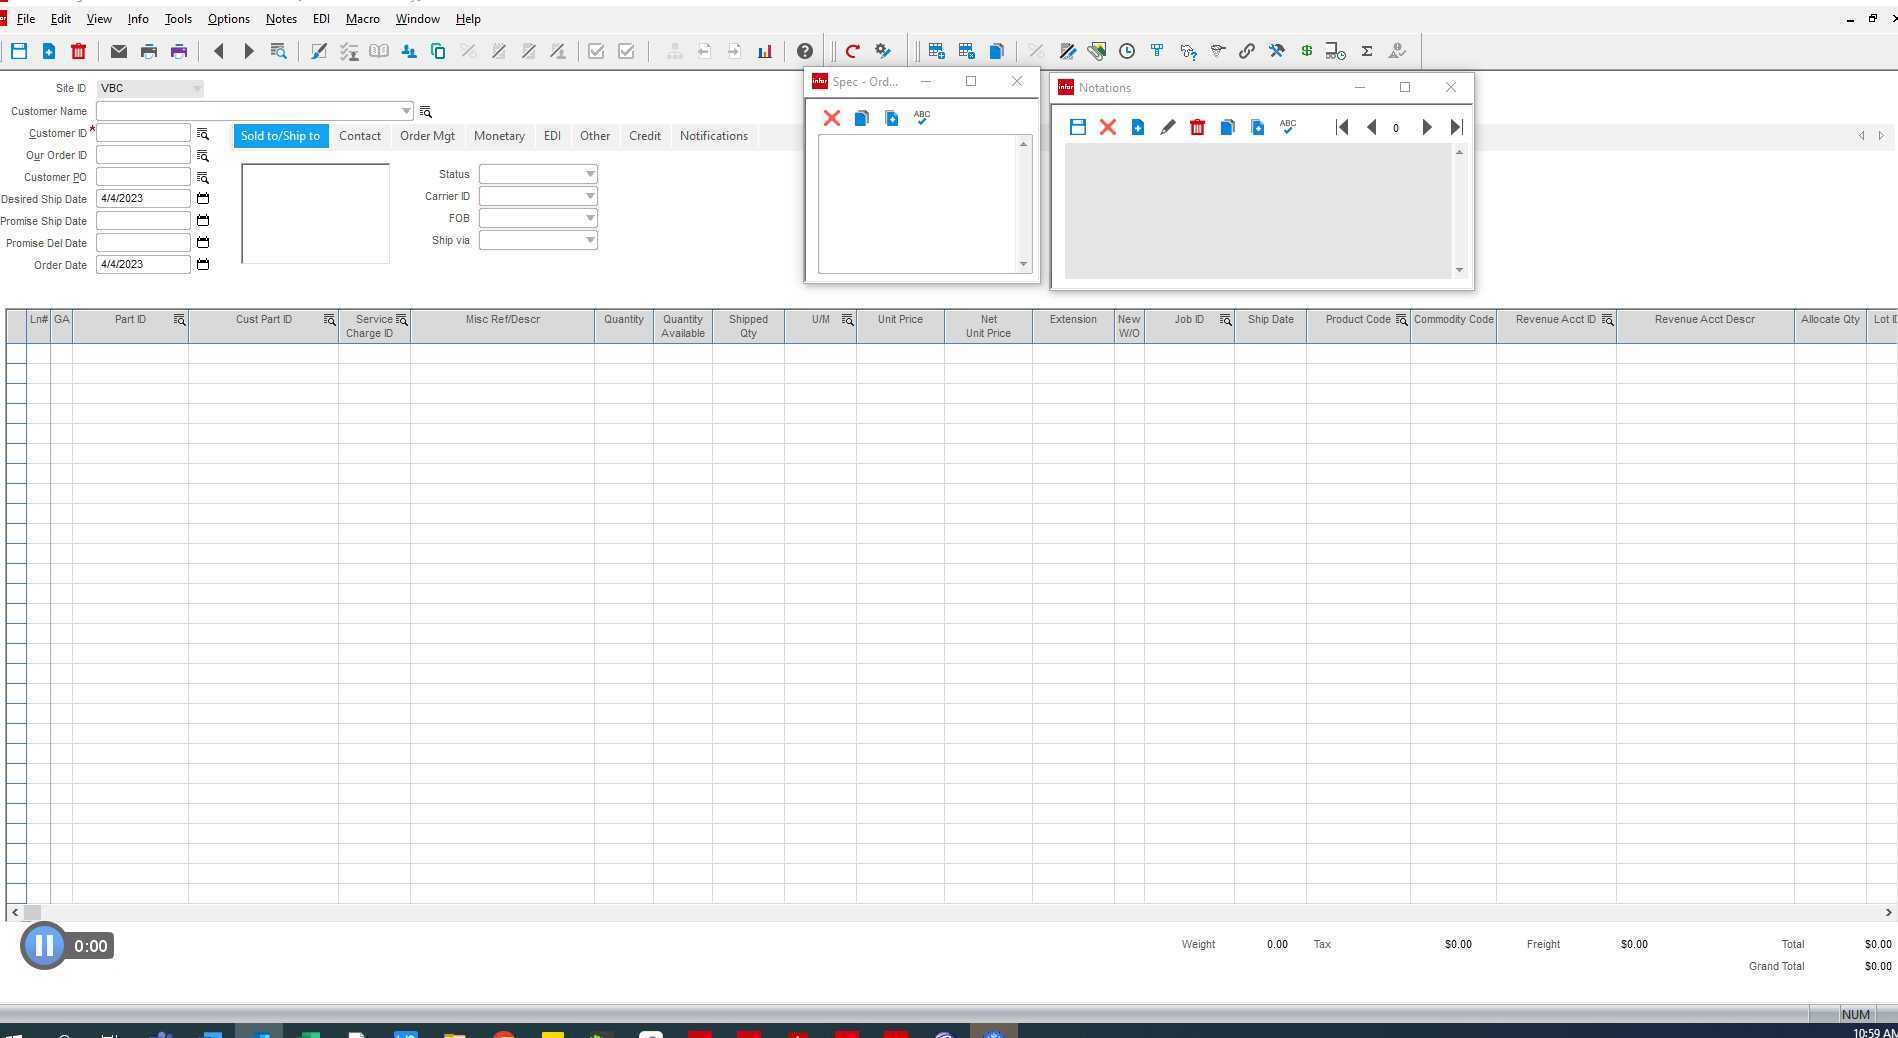Expand the Status dropdown
The image size is (1898, 1038).
coord(590,174)
